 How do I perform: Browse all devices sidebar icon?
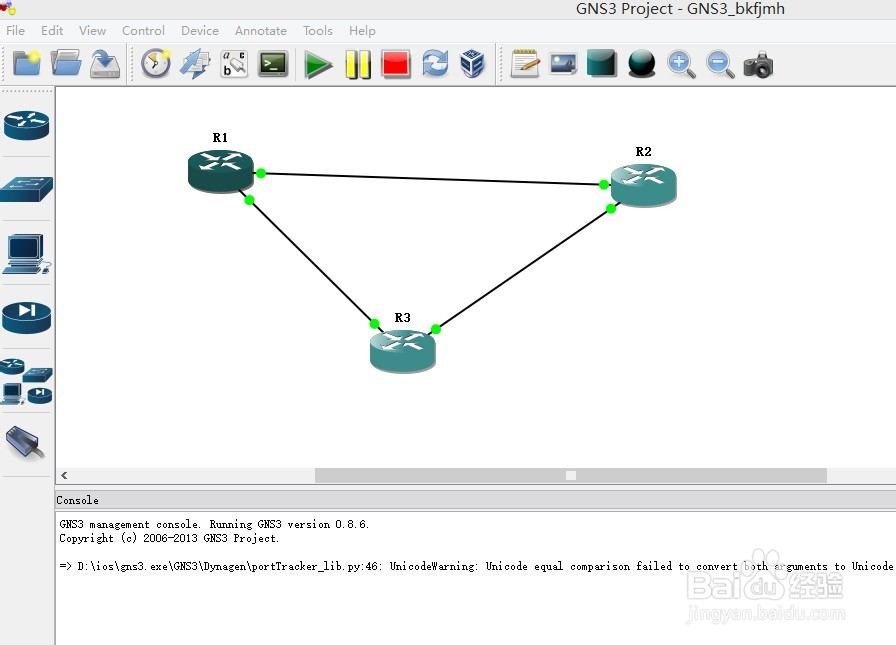tap(26, 382)
